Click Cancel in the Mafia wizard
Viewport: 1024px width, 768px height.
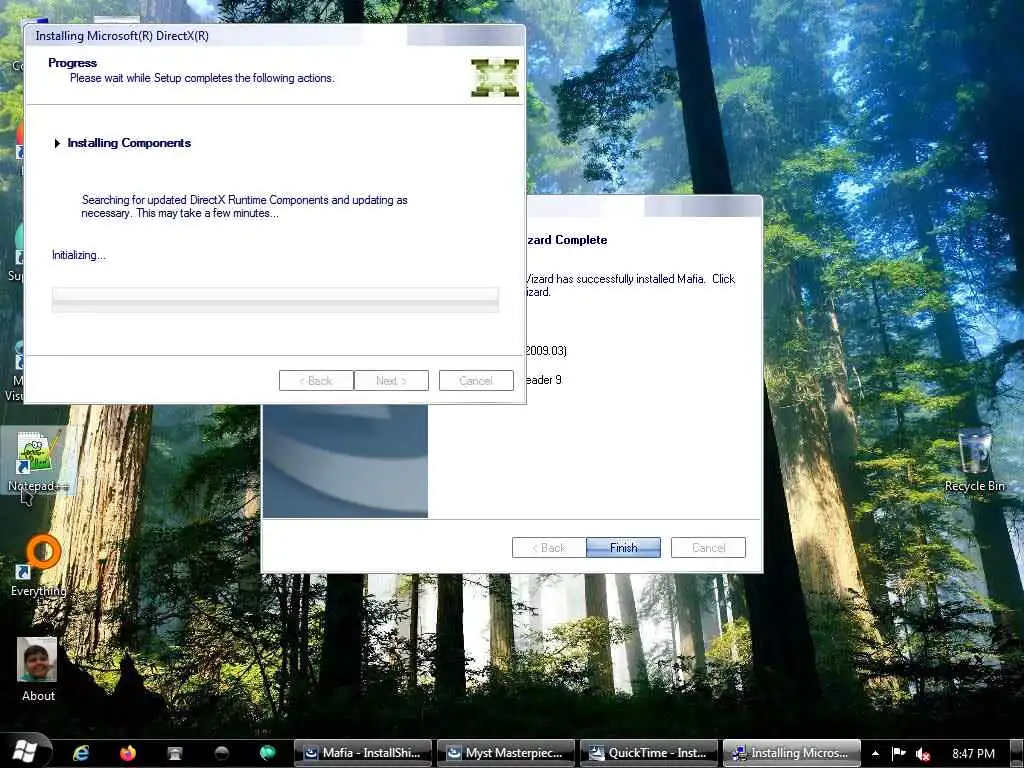coord(708,547)
